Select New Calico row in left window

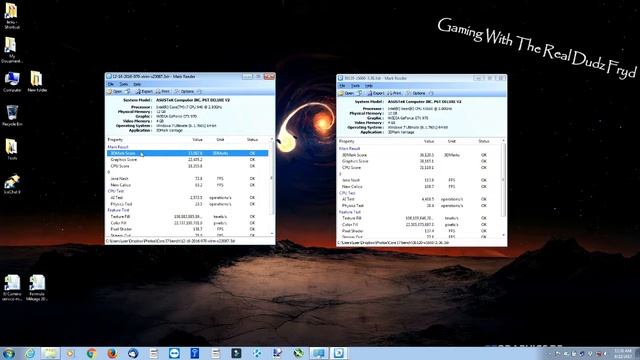coord(187,185)
